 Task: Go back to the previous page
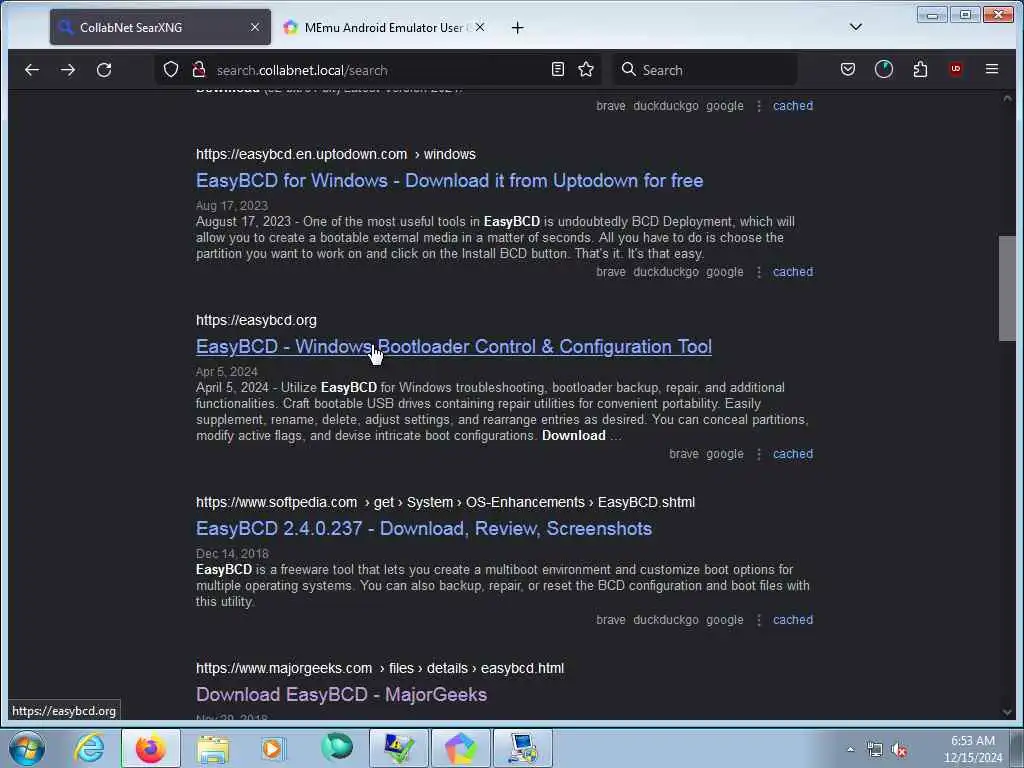(31, 69)
